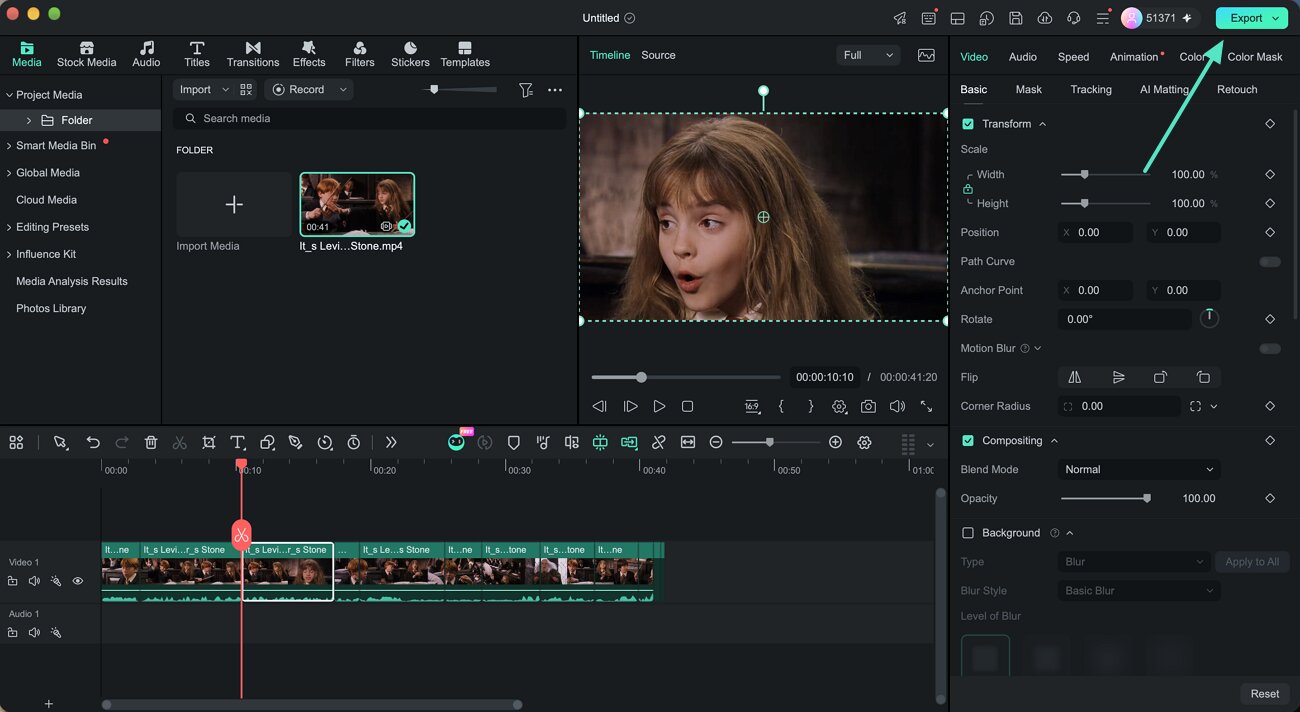
Task: Open the Stickers tab
Action: pos(410,54)
